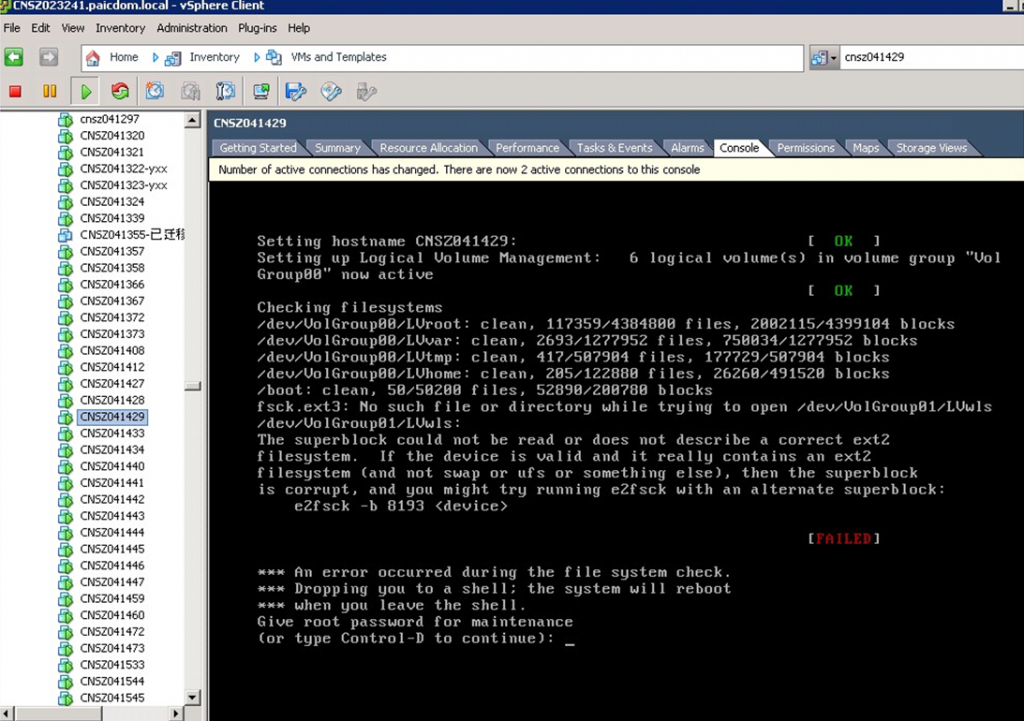Viewport: 1024px width, 721px height.
Task: Power on the VM with green play icon
Action: [x=86, y=91]
